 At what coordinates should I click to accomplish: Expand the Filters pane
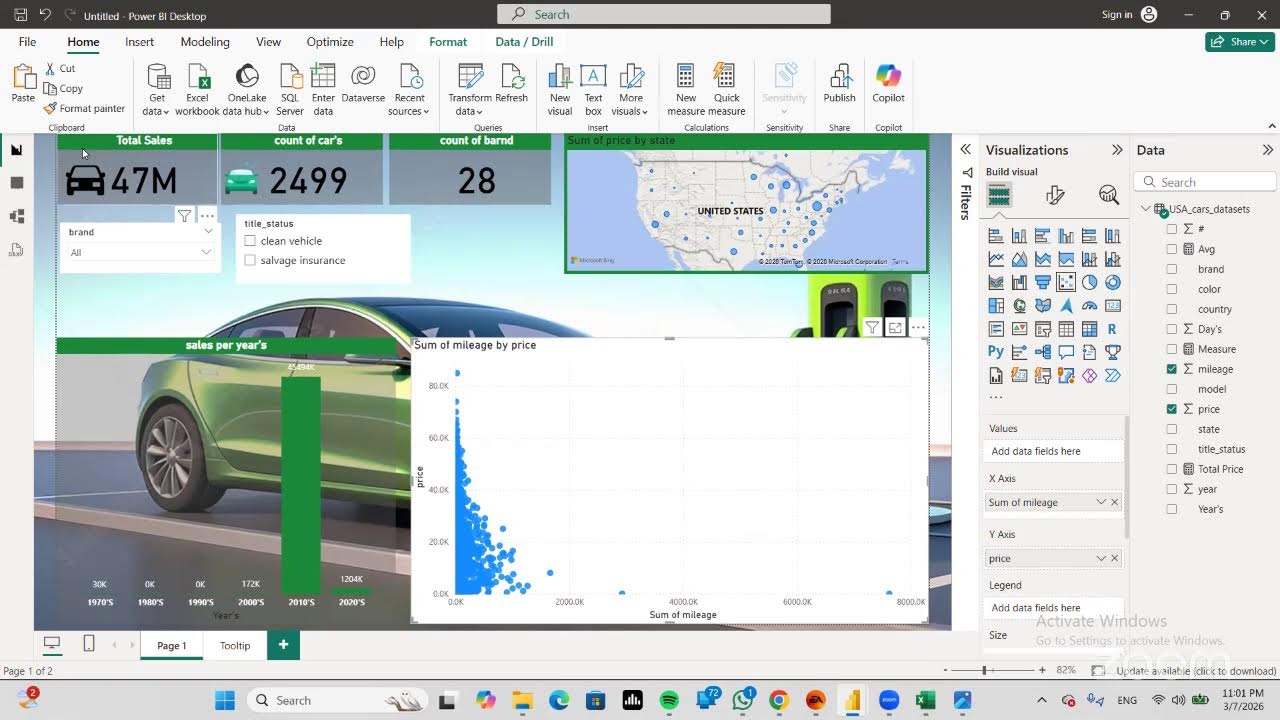(966, 149)
